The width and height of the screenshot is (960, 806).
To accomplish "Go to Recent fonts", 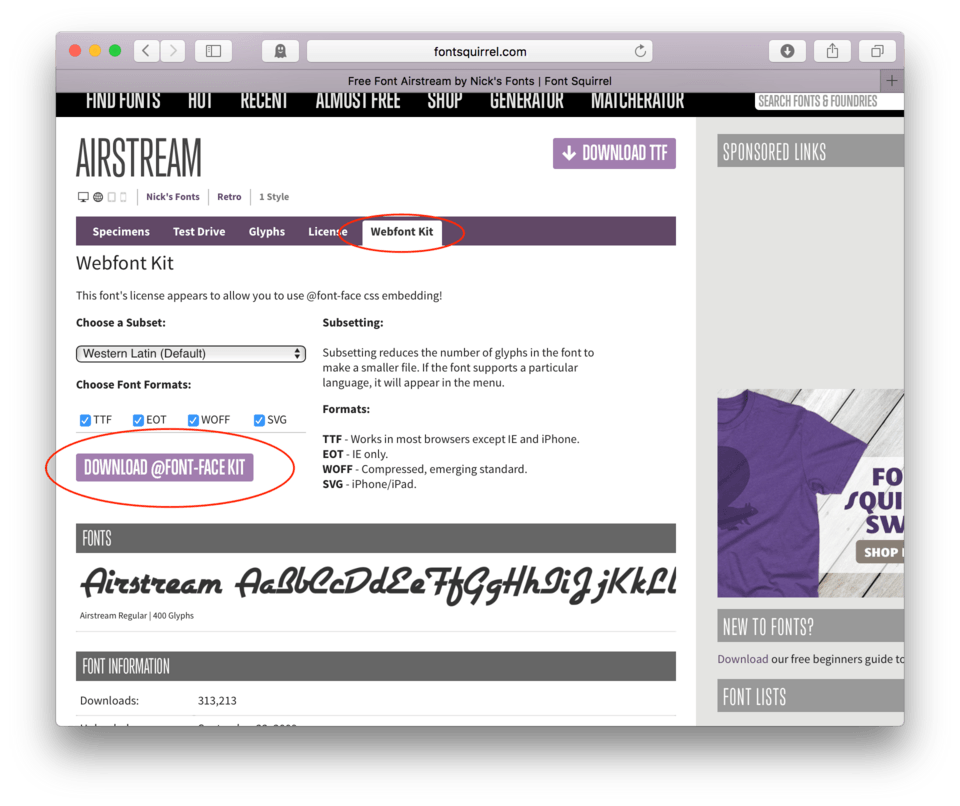I will (x=264, y=101).
